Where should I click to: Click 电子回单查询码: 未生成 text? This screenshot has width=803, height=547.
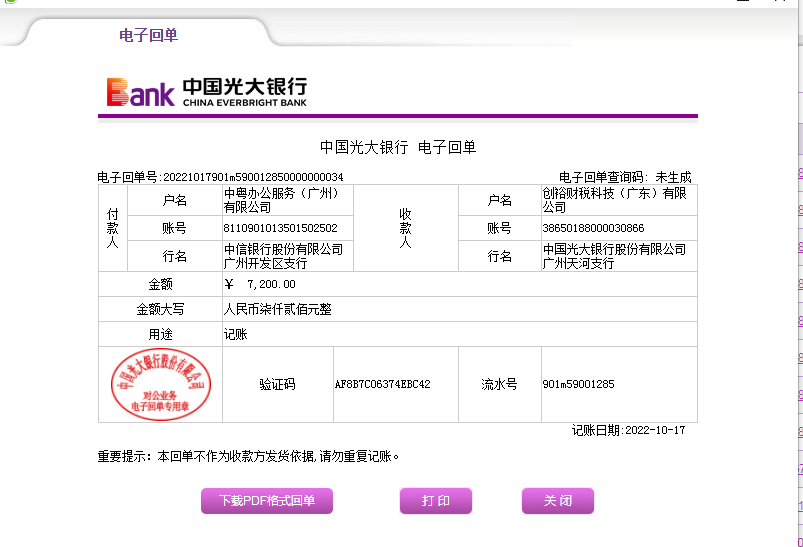[x=625, y=177]
